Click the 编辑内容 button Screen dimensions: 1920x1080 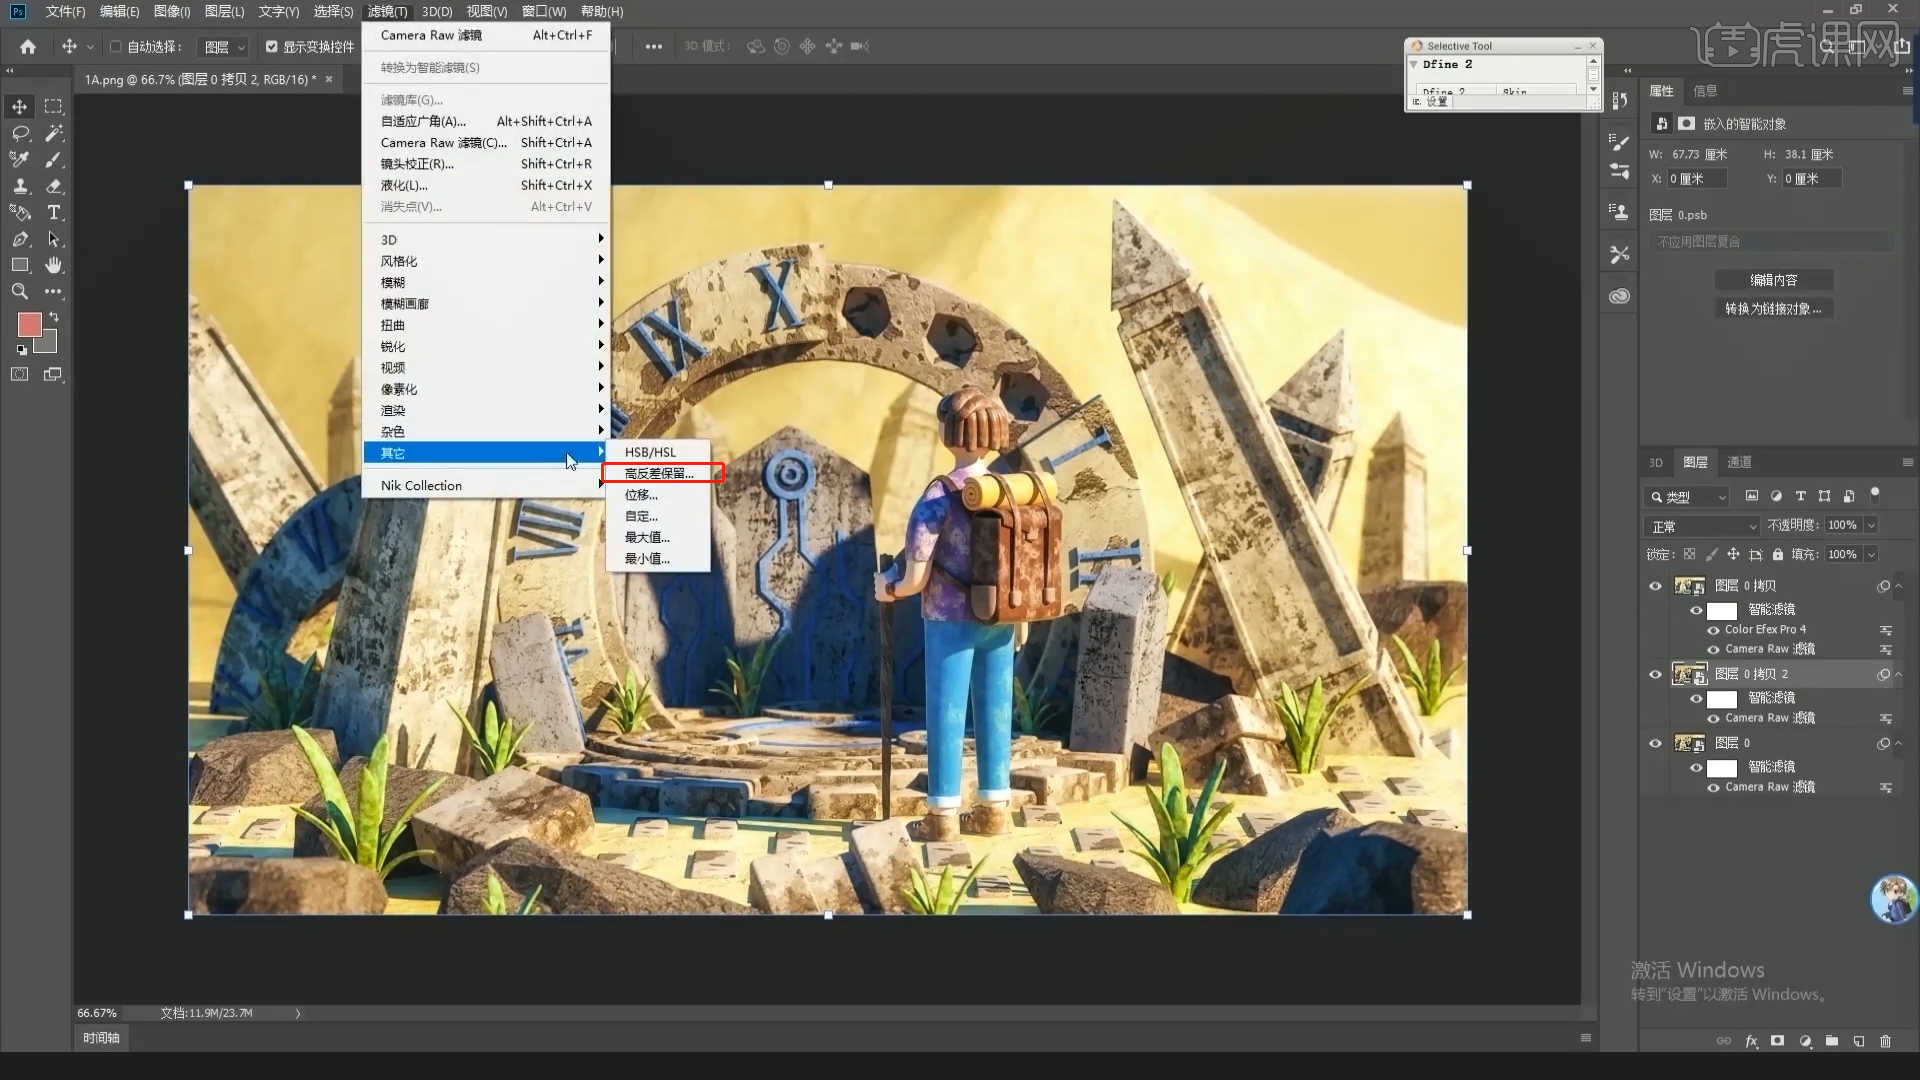pyautogui.click(x=1773, y=280)
